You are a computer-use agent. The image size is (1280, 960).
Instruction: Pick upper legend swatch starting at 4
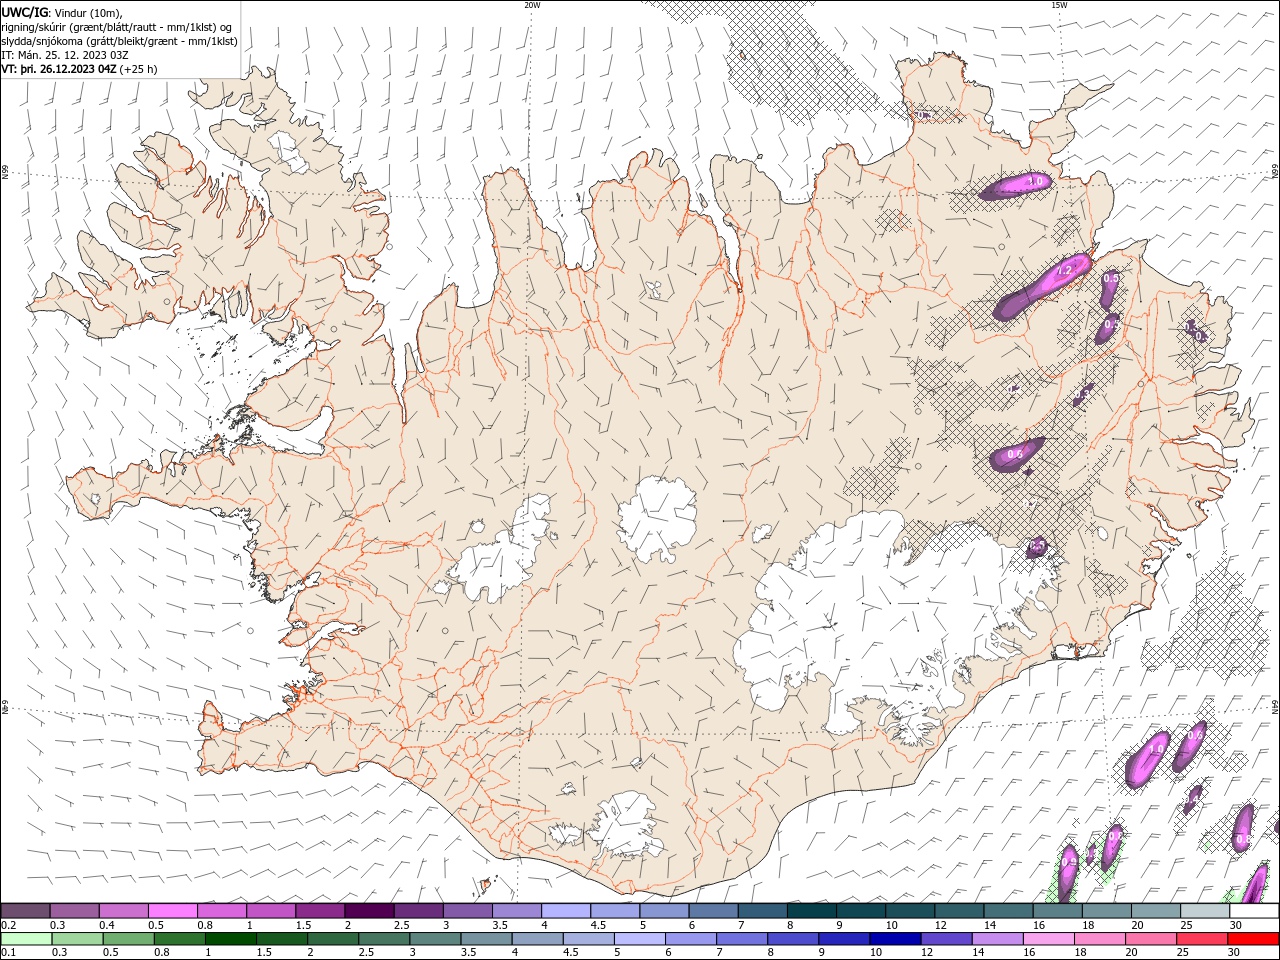point(566,911)
